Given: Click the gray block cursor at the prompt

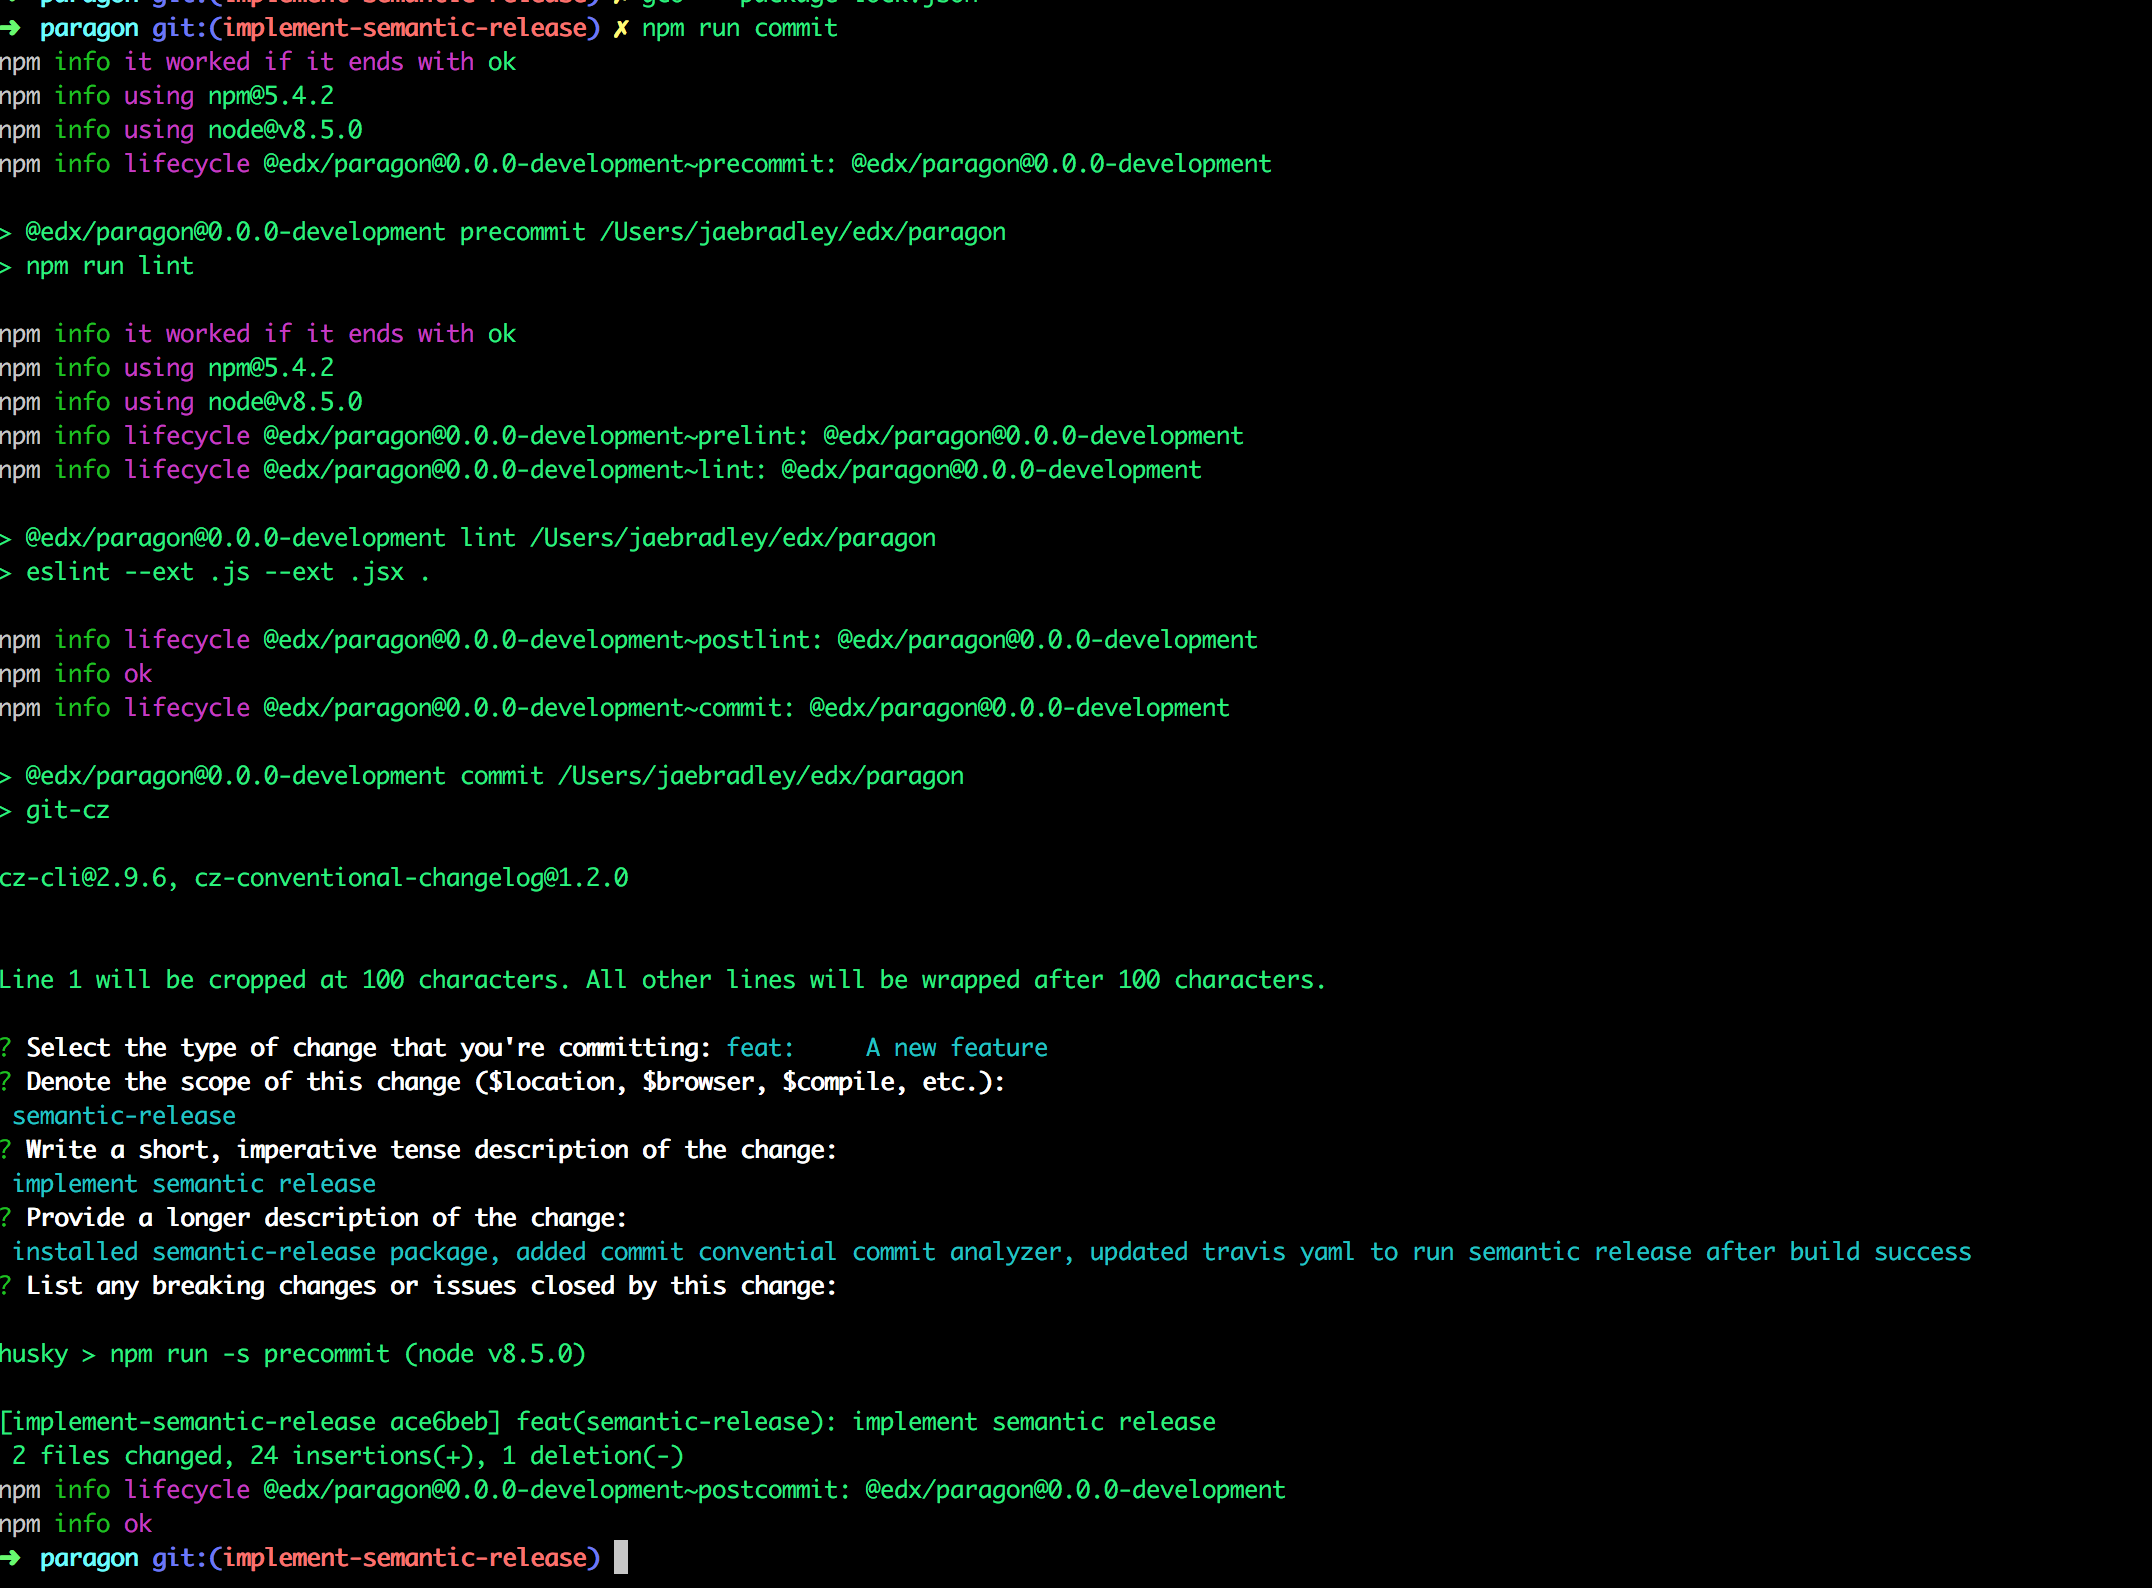Looking at the screenshot, I should [621, 1557].
